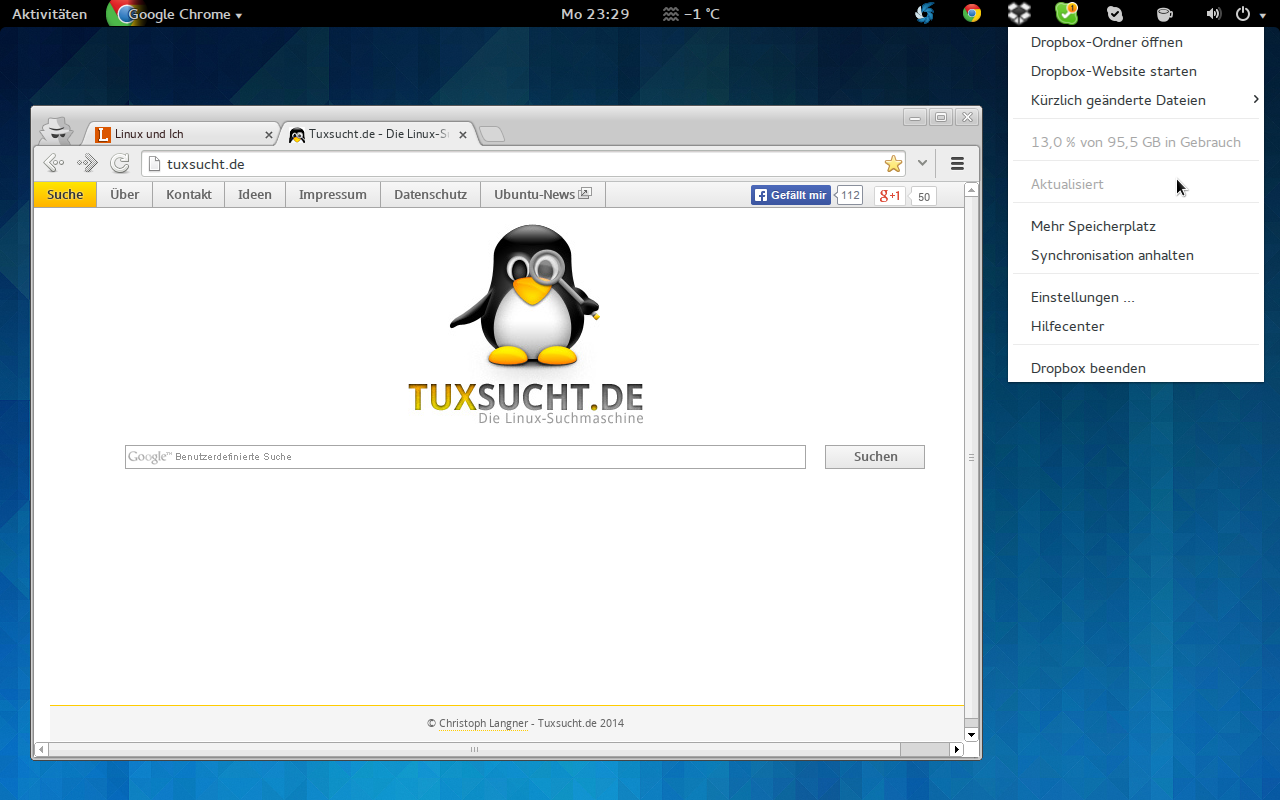
Task: Open the Google Chrome app menu in top bar
Action: pos(176,14)
